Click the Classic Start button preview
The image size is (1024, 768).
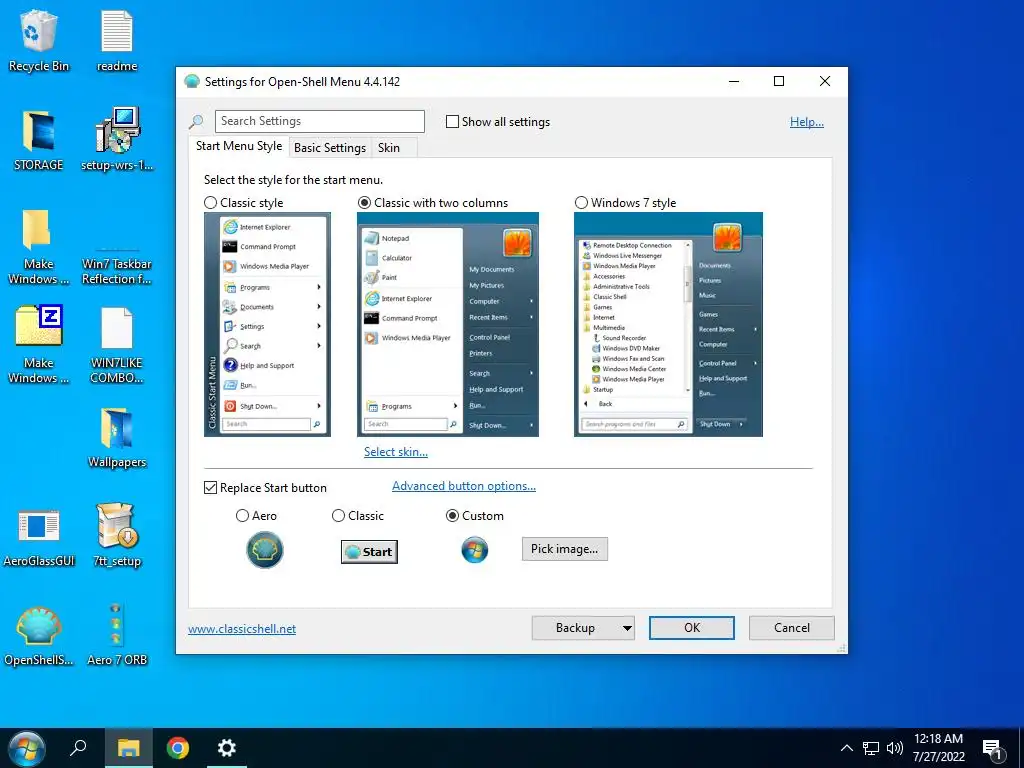pyautogui.click(x=369, y=552)
